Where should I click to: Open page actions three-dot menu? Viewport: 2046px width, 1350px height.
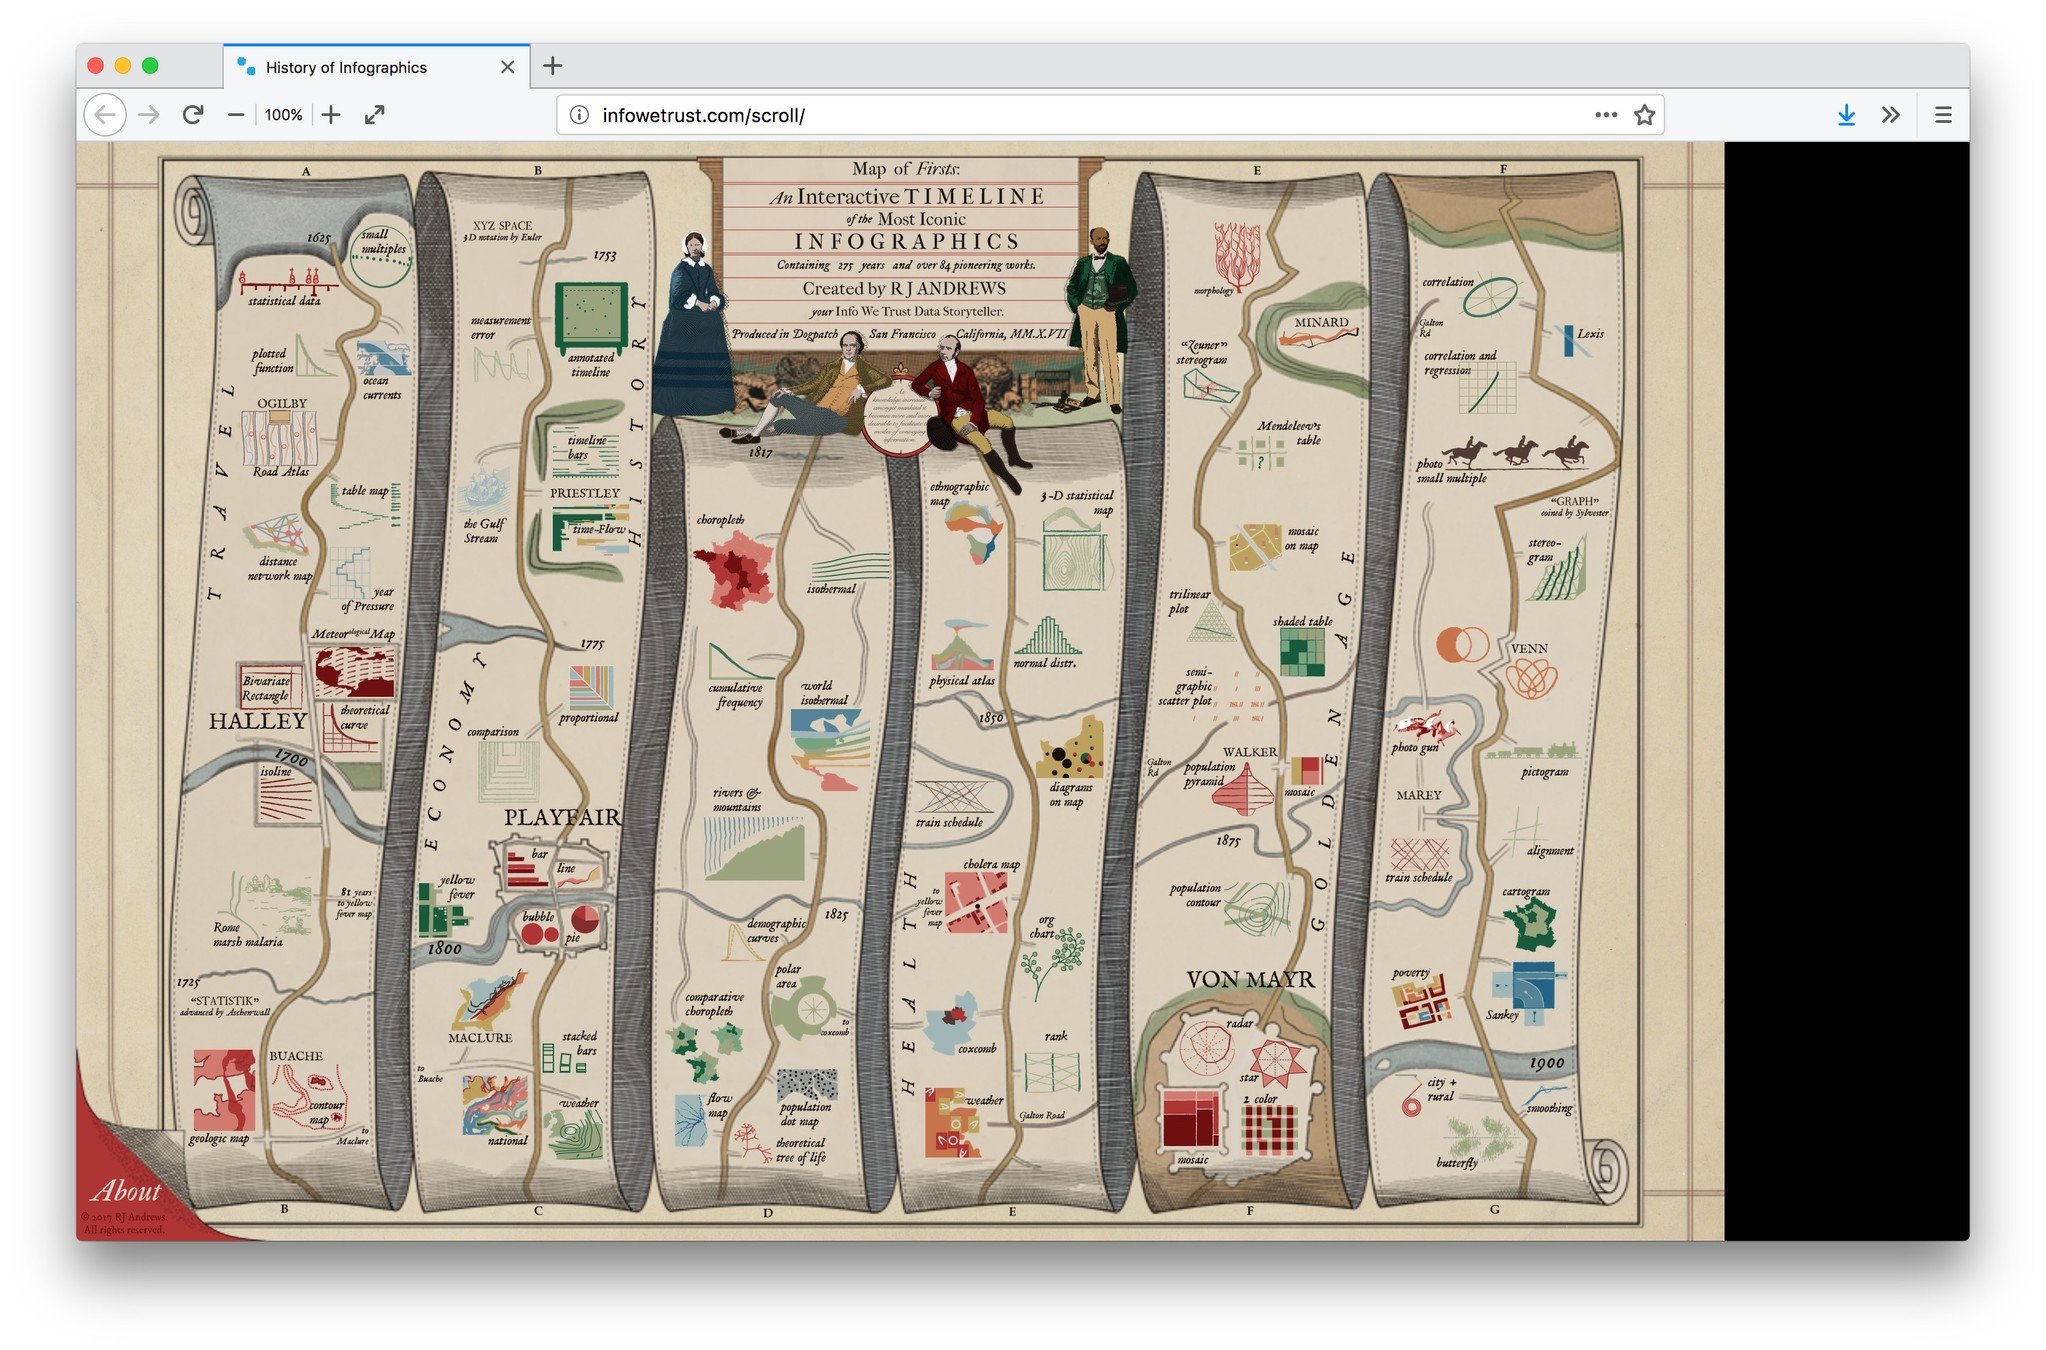(x=1606, y=115)
